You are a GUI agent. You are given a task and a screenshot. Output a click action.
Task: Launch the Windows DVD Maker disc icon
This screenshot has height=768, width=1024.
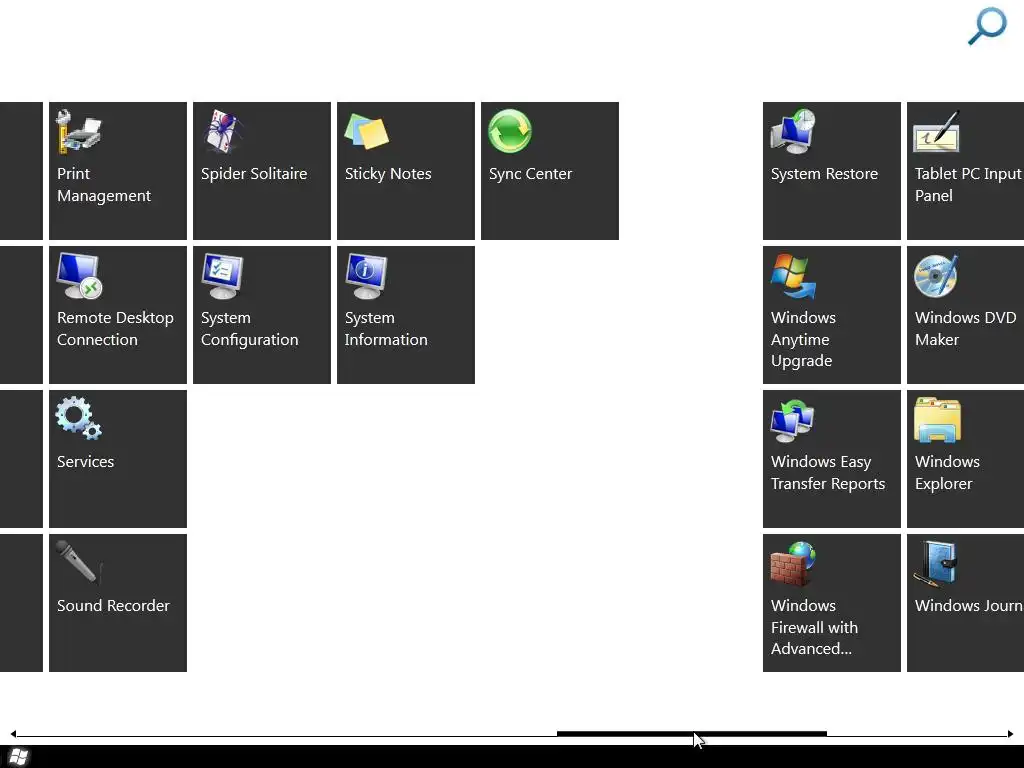click(x=936, y=276)
